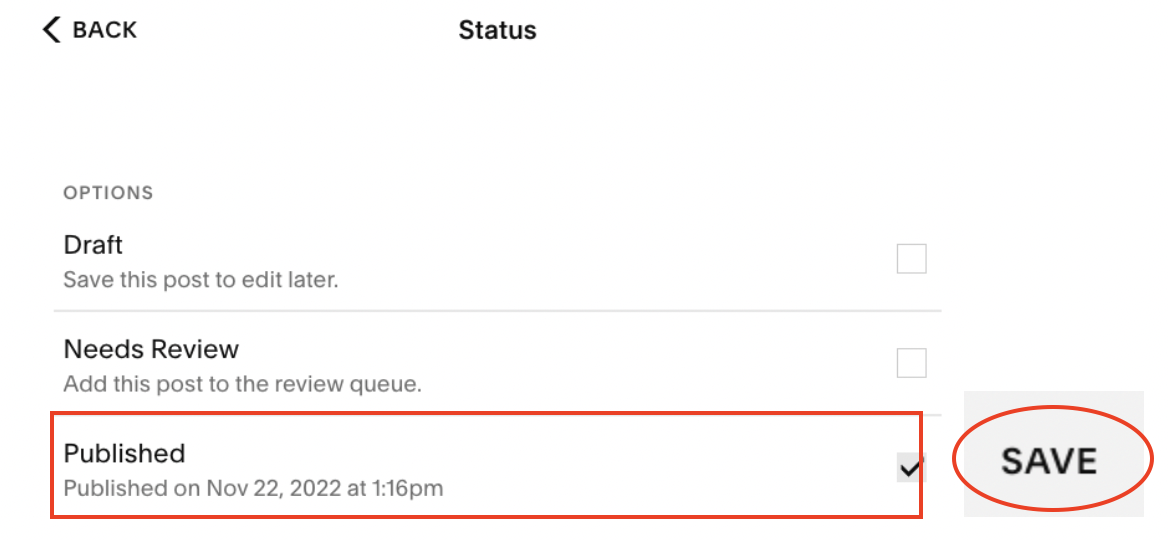The image size is (1168, 540).
Task: Enable the Needs Review checkbox
Action: (911, 363)
